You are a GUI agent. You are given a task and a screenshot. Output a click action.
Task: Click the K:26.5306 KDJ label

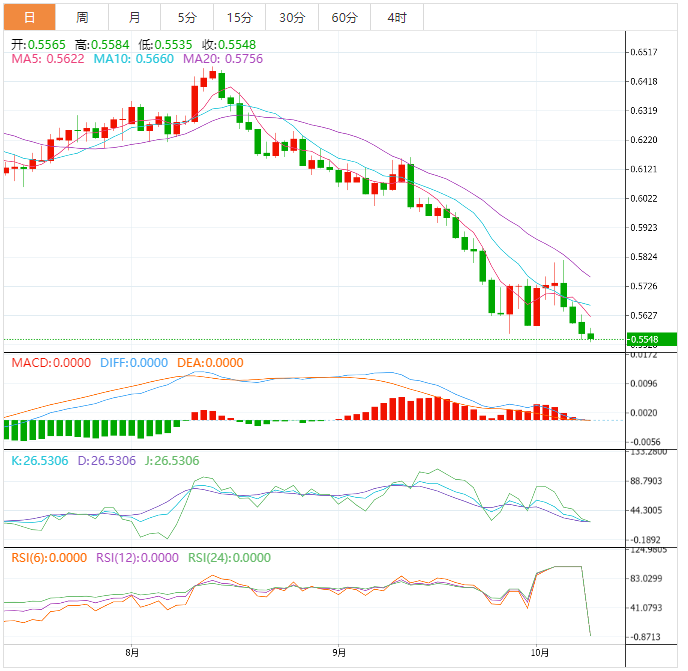(x=39, y=461)
